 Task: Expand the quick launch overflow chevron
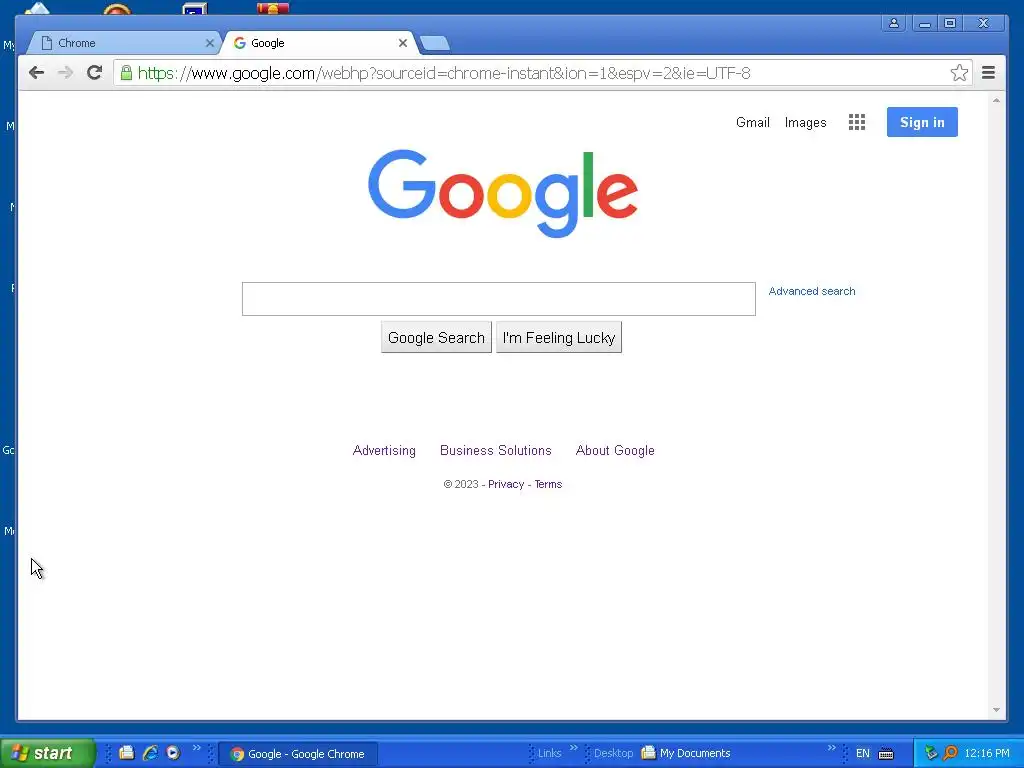(x=197, y=748)
